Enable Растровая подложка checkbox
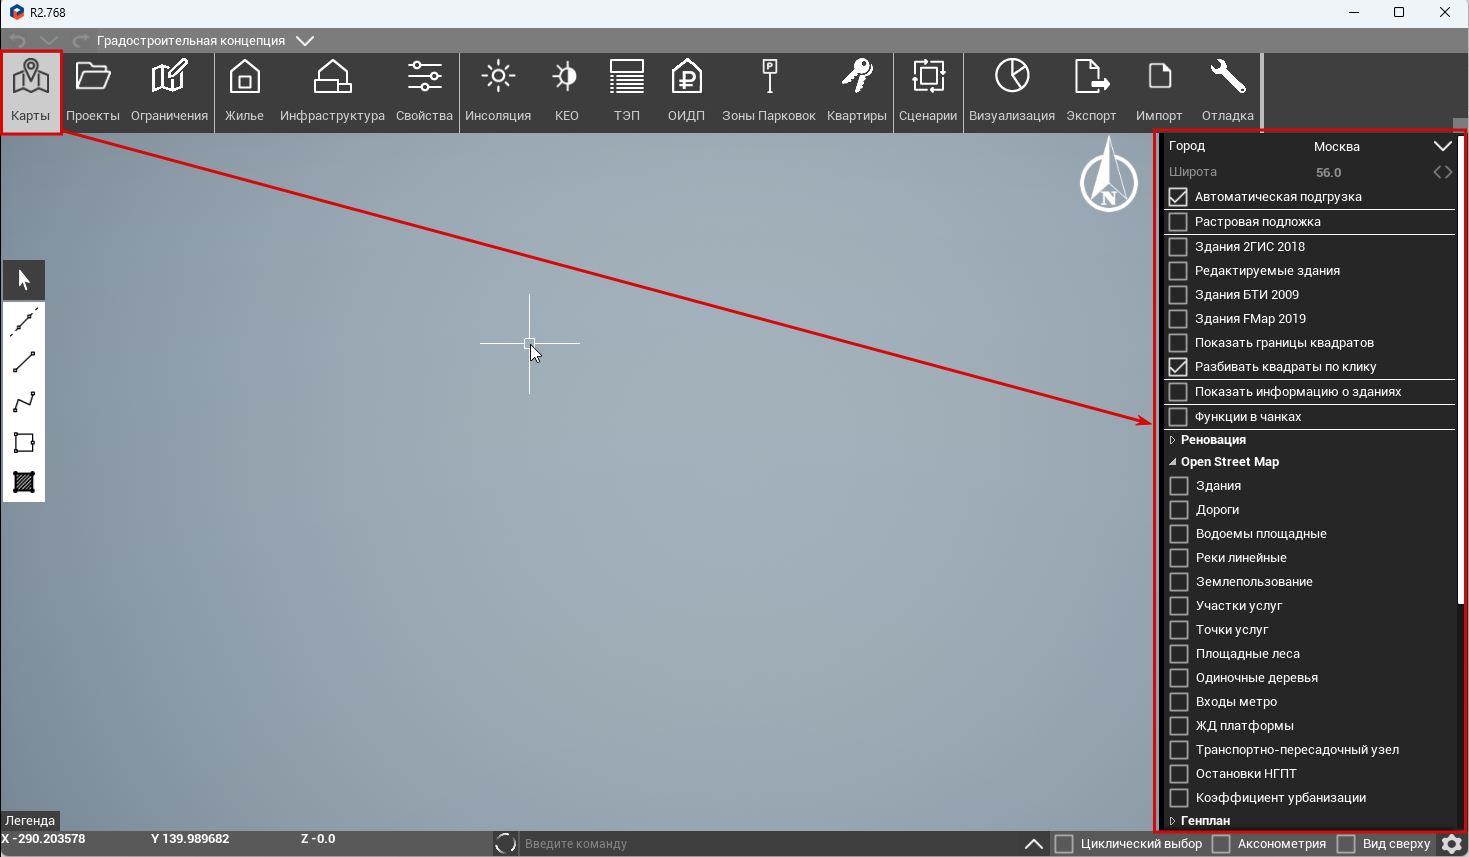 tap(1178, 222)
